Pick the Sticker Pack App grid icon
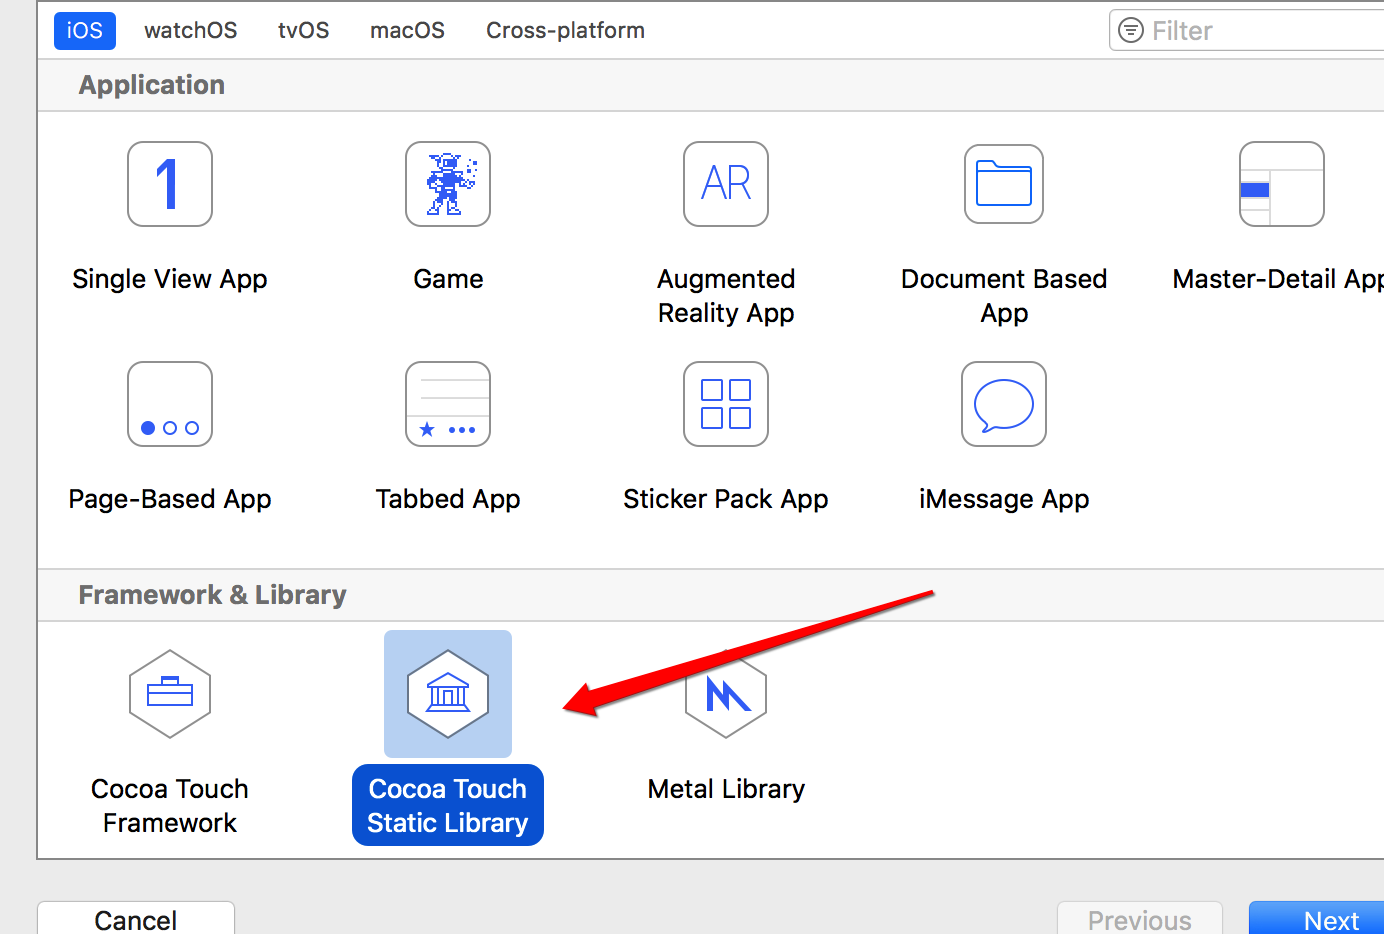1384x934 pixels. pos(726,404)
